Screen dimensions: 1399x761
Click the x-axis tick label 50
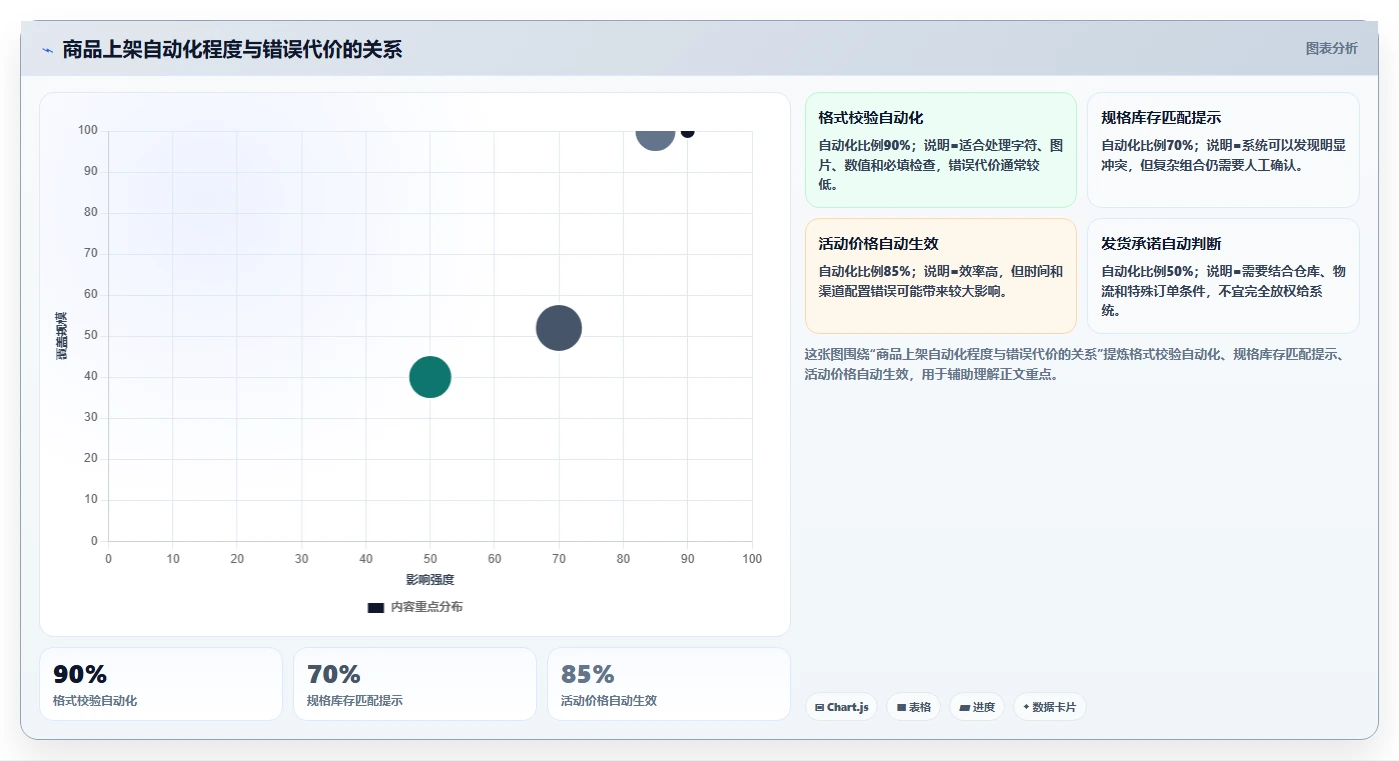click(x=430, y=559)
